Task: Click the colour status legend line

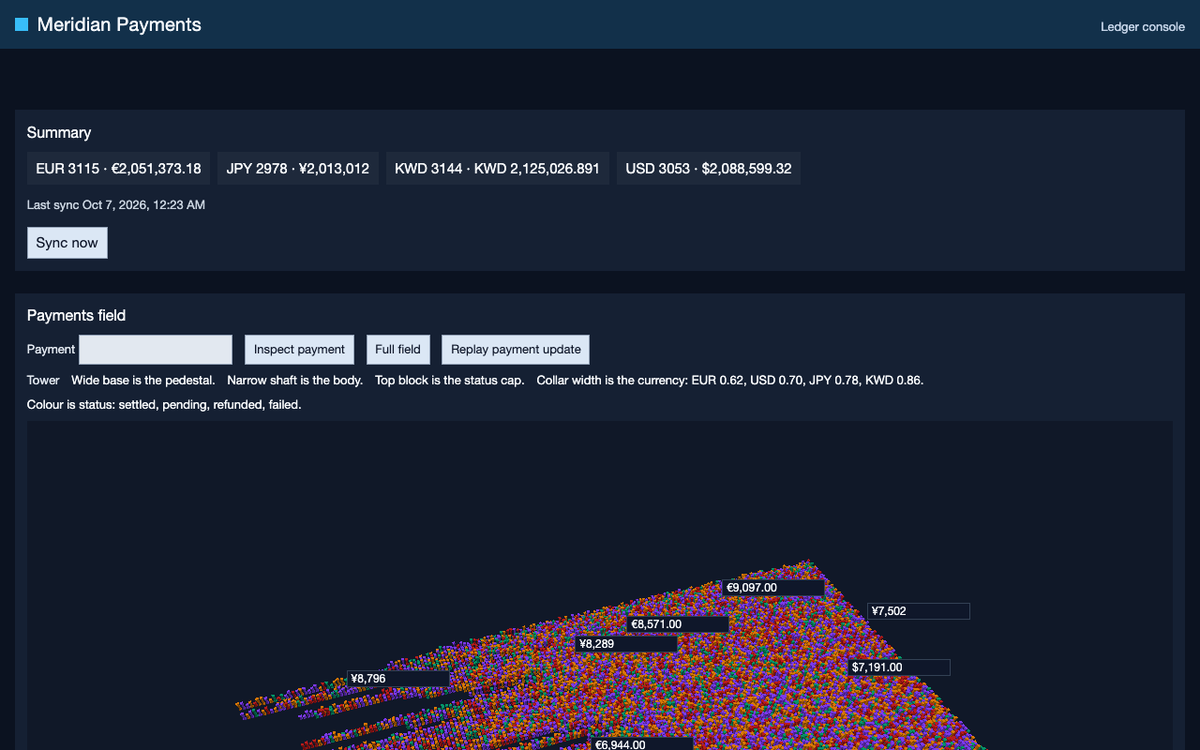Action: point(164,405)
